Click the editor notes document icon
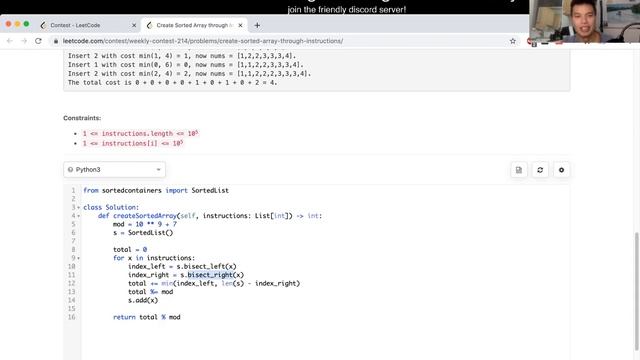Viewport: 640px width, 360px height. coord(519,170)
